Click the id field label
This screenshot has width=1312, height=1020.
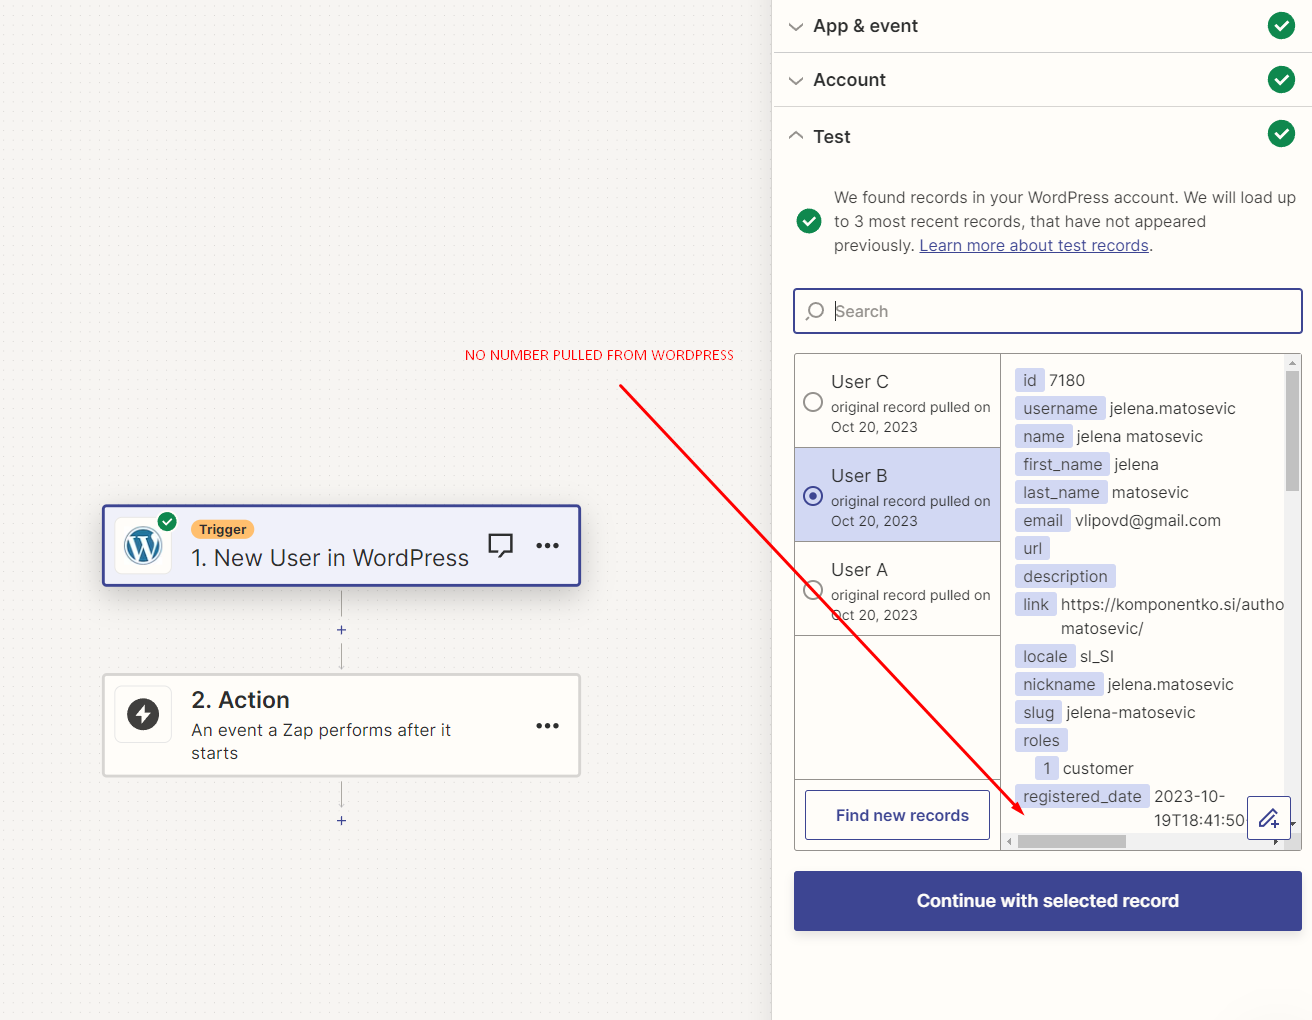point(1029,380)
